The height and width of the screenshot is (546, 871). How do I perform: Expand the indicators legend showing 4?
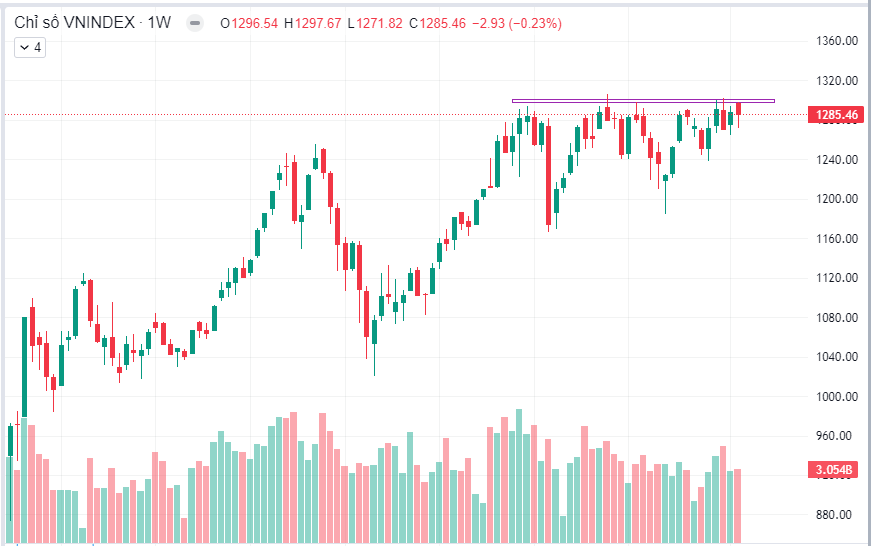[x=30, y=48]
